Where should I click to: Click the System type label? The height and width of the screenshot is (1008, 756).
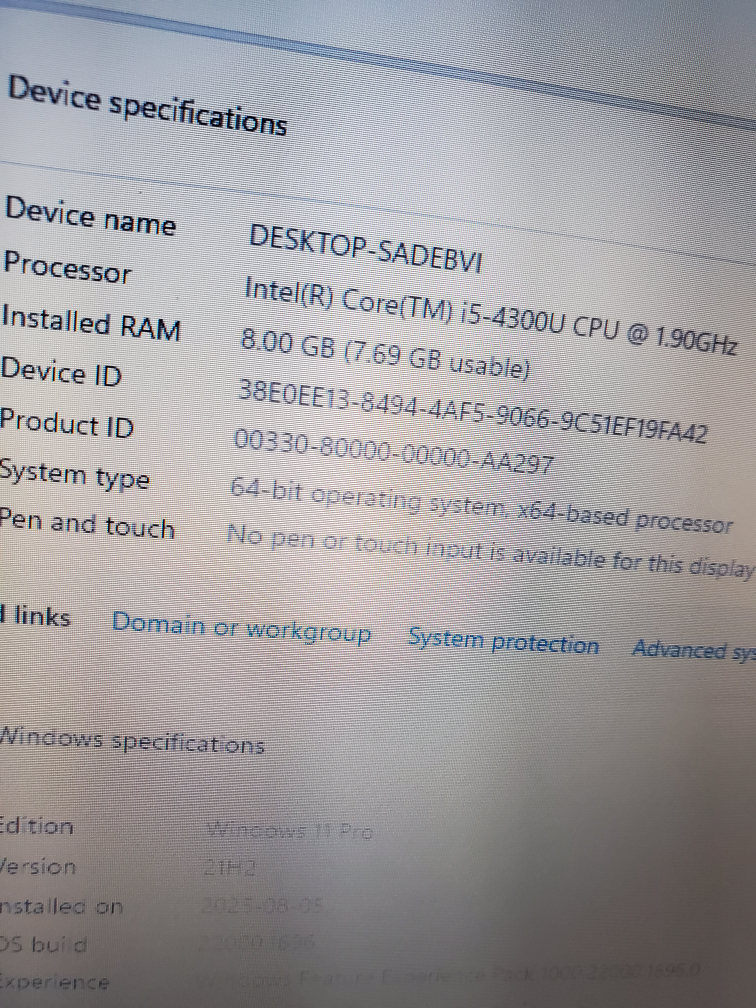74,473
